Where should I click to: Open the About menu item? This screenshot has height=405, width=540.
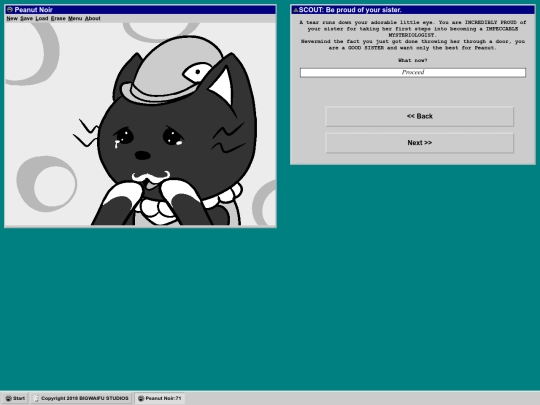(93, 19)
